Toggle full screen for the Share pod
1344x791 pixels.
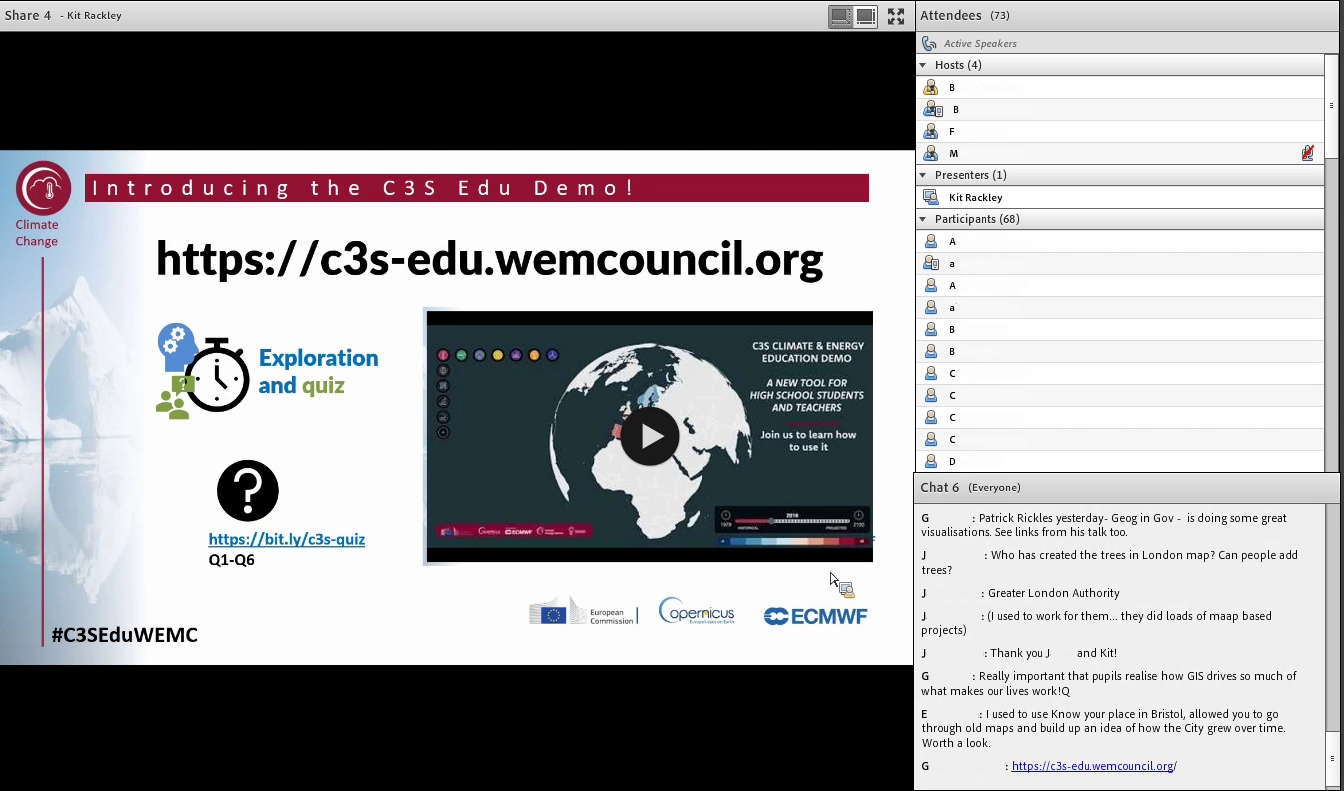point(896,16)
